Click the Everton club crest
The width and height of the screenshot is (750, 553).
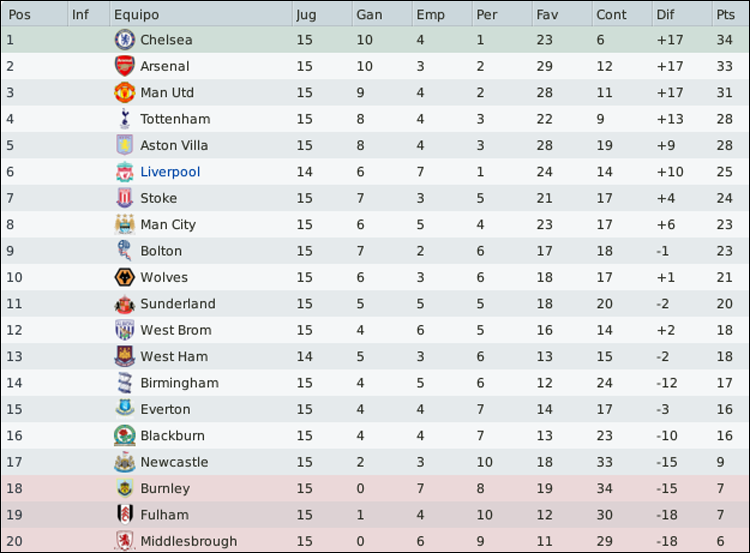(x=125, y=409)
